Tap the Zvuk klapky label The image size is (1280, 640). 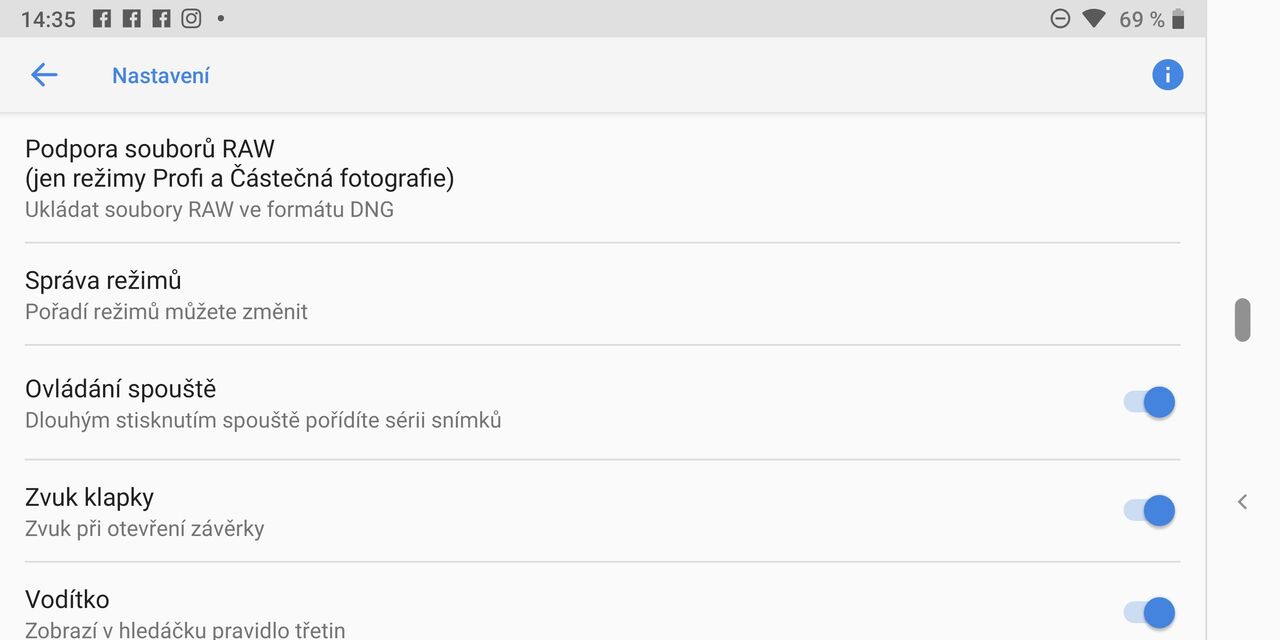(90, 497)
